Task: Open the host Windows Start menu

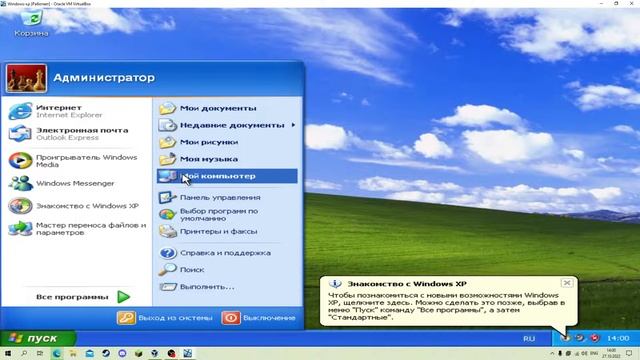Action: tap(8, 353)
